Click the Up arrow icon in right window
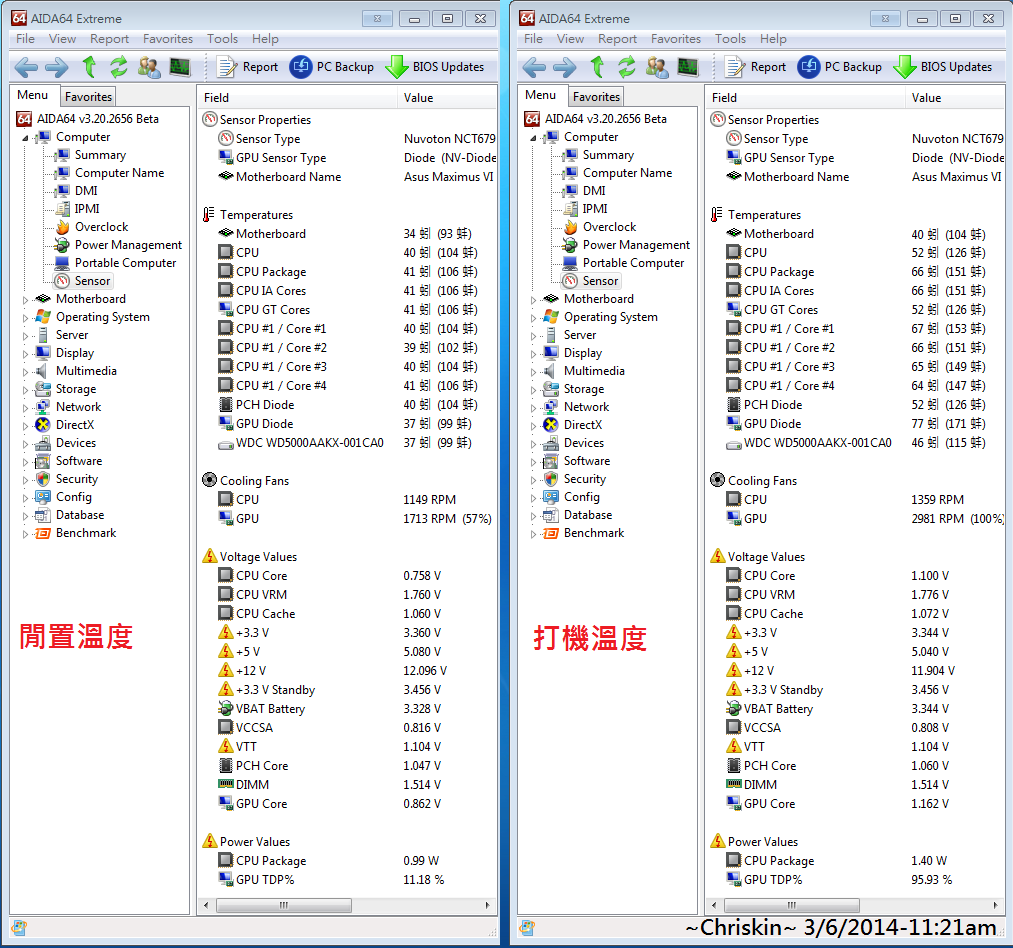The image size is (1013, 948). tap(597, 67)
